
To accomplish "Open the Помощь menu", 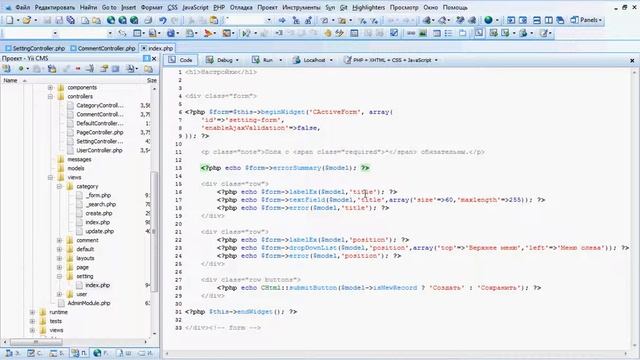I will 455,7.
